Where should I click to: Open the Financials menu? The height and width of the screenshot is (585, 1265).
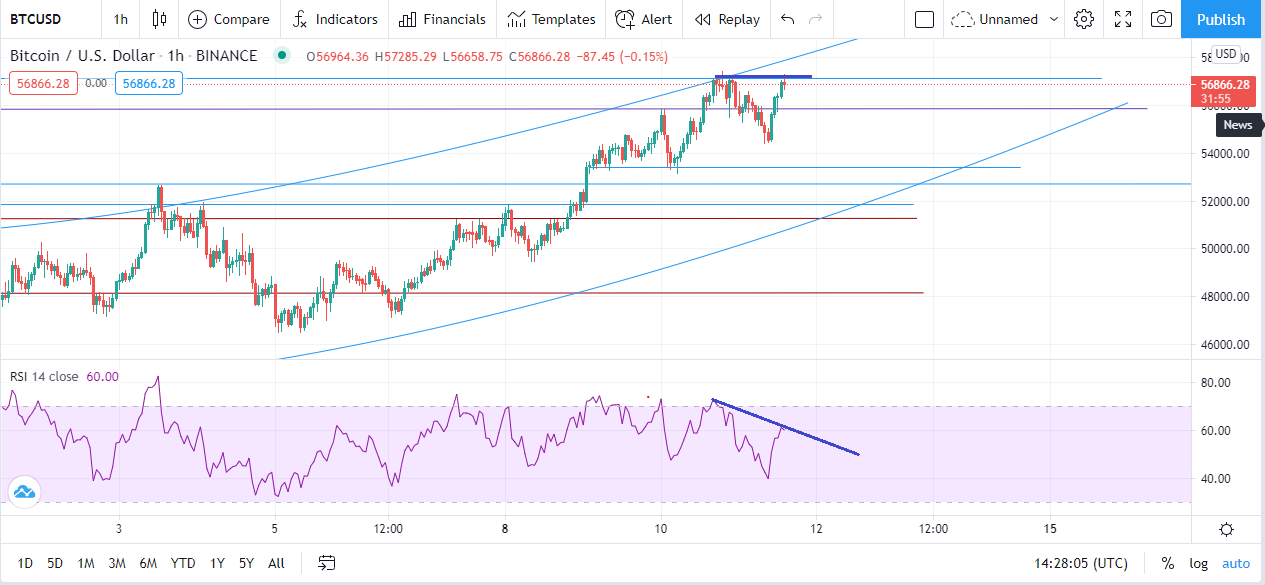click(x=442, y=19)
